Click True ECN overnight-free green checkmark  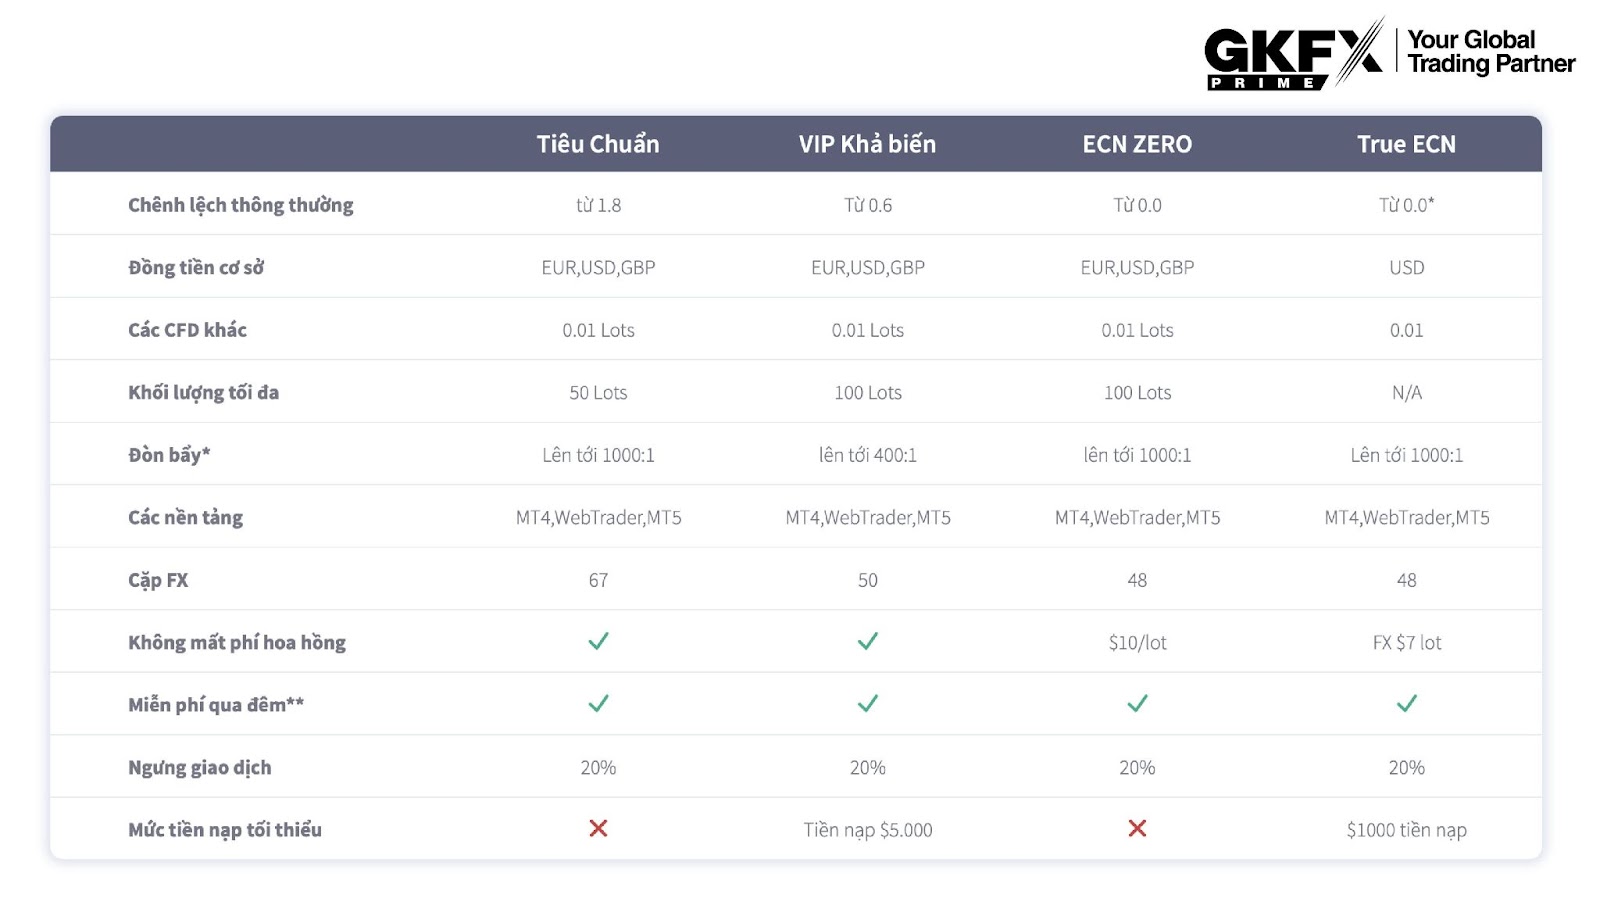pyautogui.click(x=1407, y=704)
